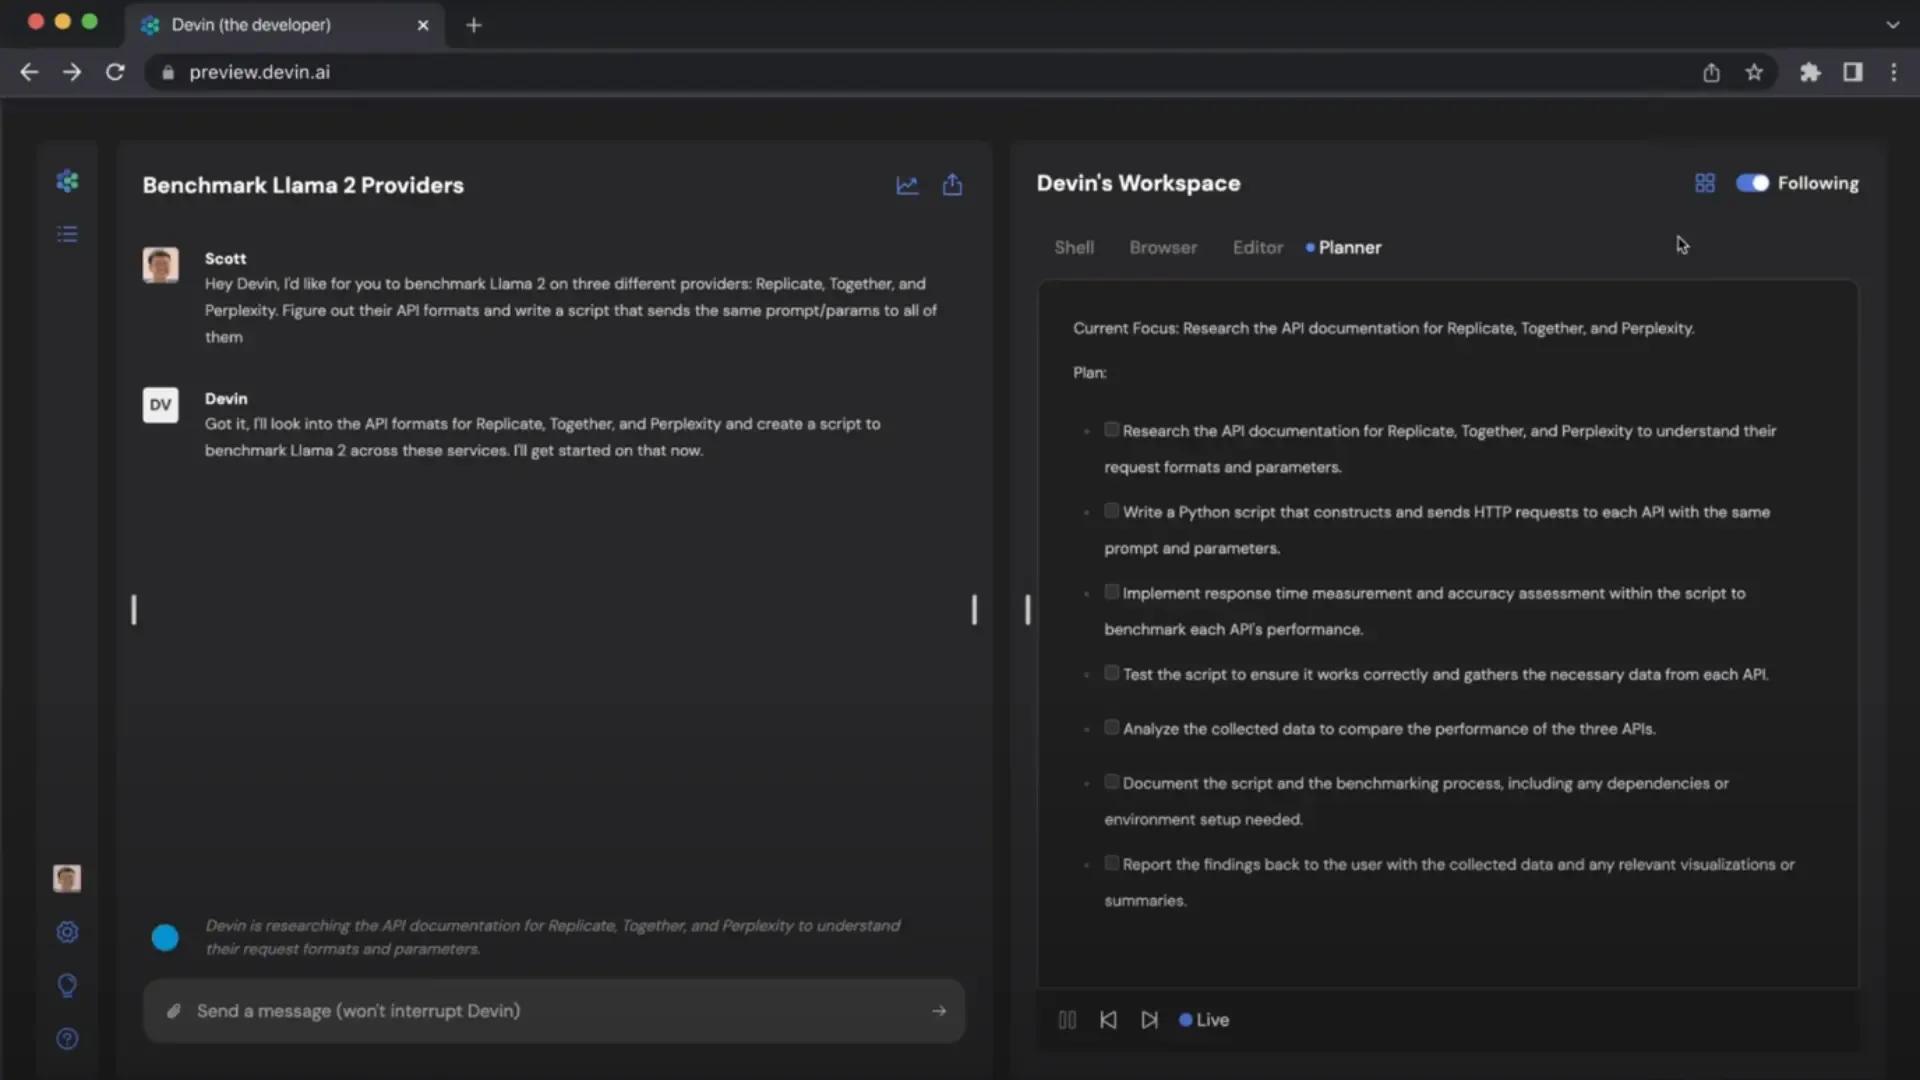This screenshot has height=1080, width=1920.
Task: Go forward in the browser
Action: (72, 72)
